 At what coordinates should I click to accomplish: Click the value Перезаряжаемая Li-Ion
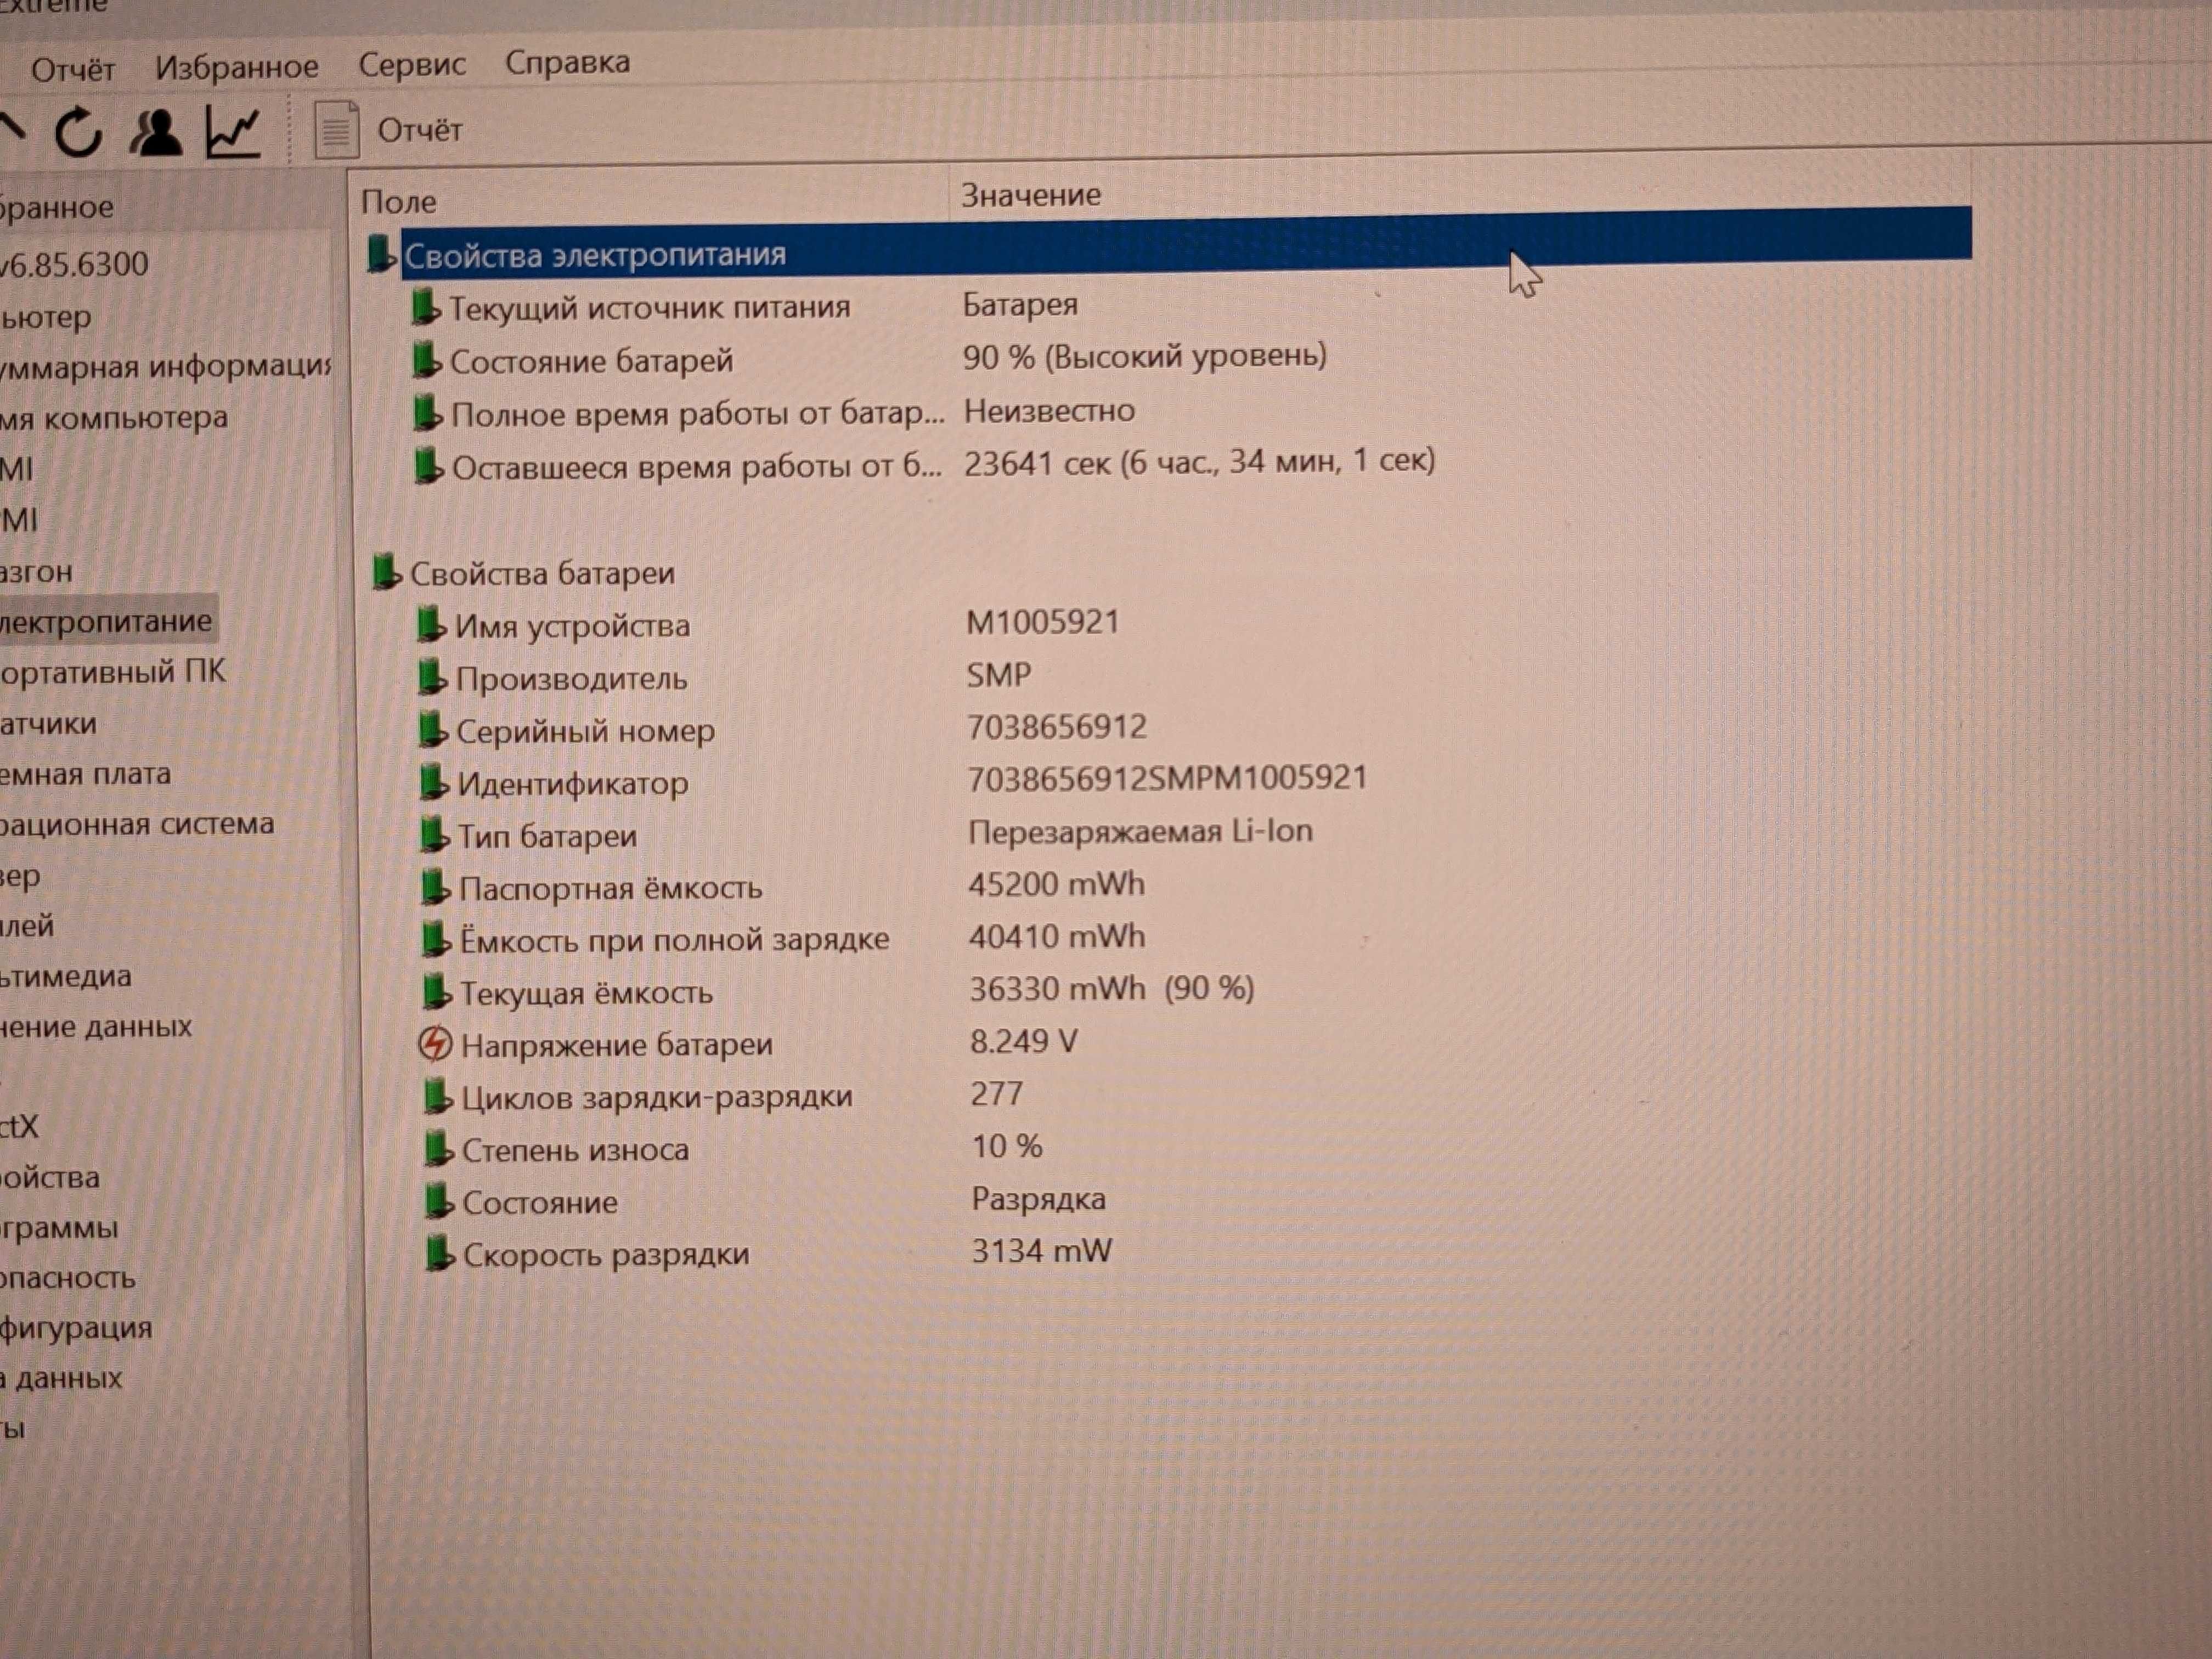[x=1140, y=831]
